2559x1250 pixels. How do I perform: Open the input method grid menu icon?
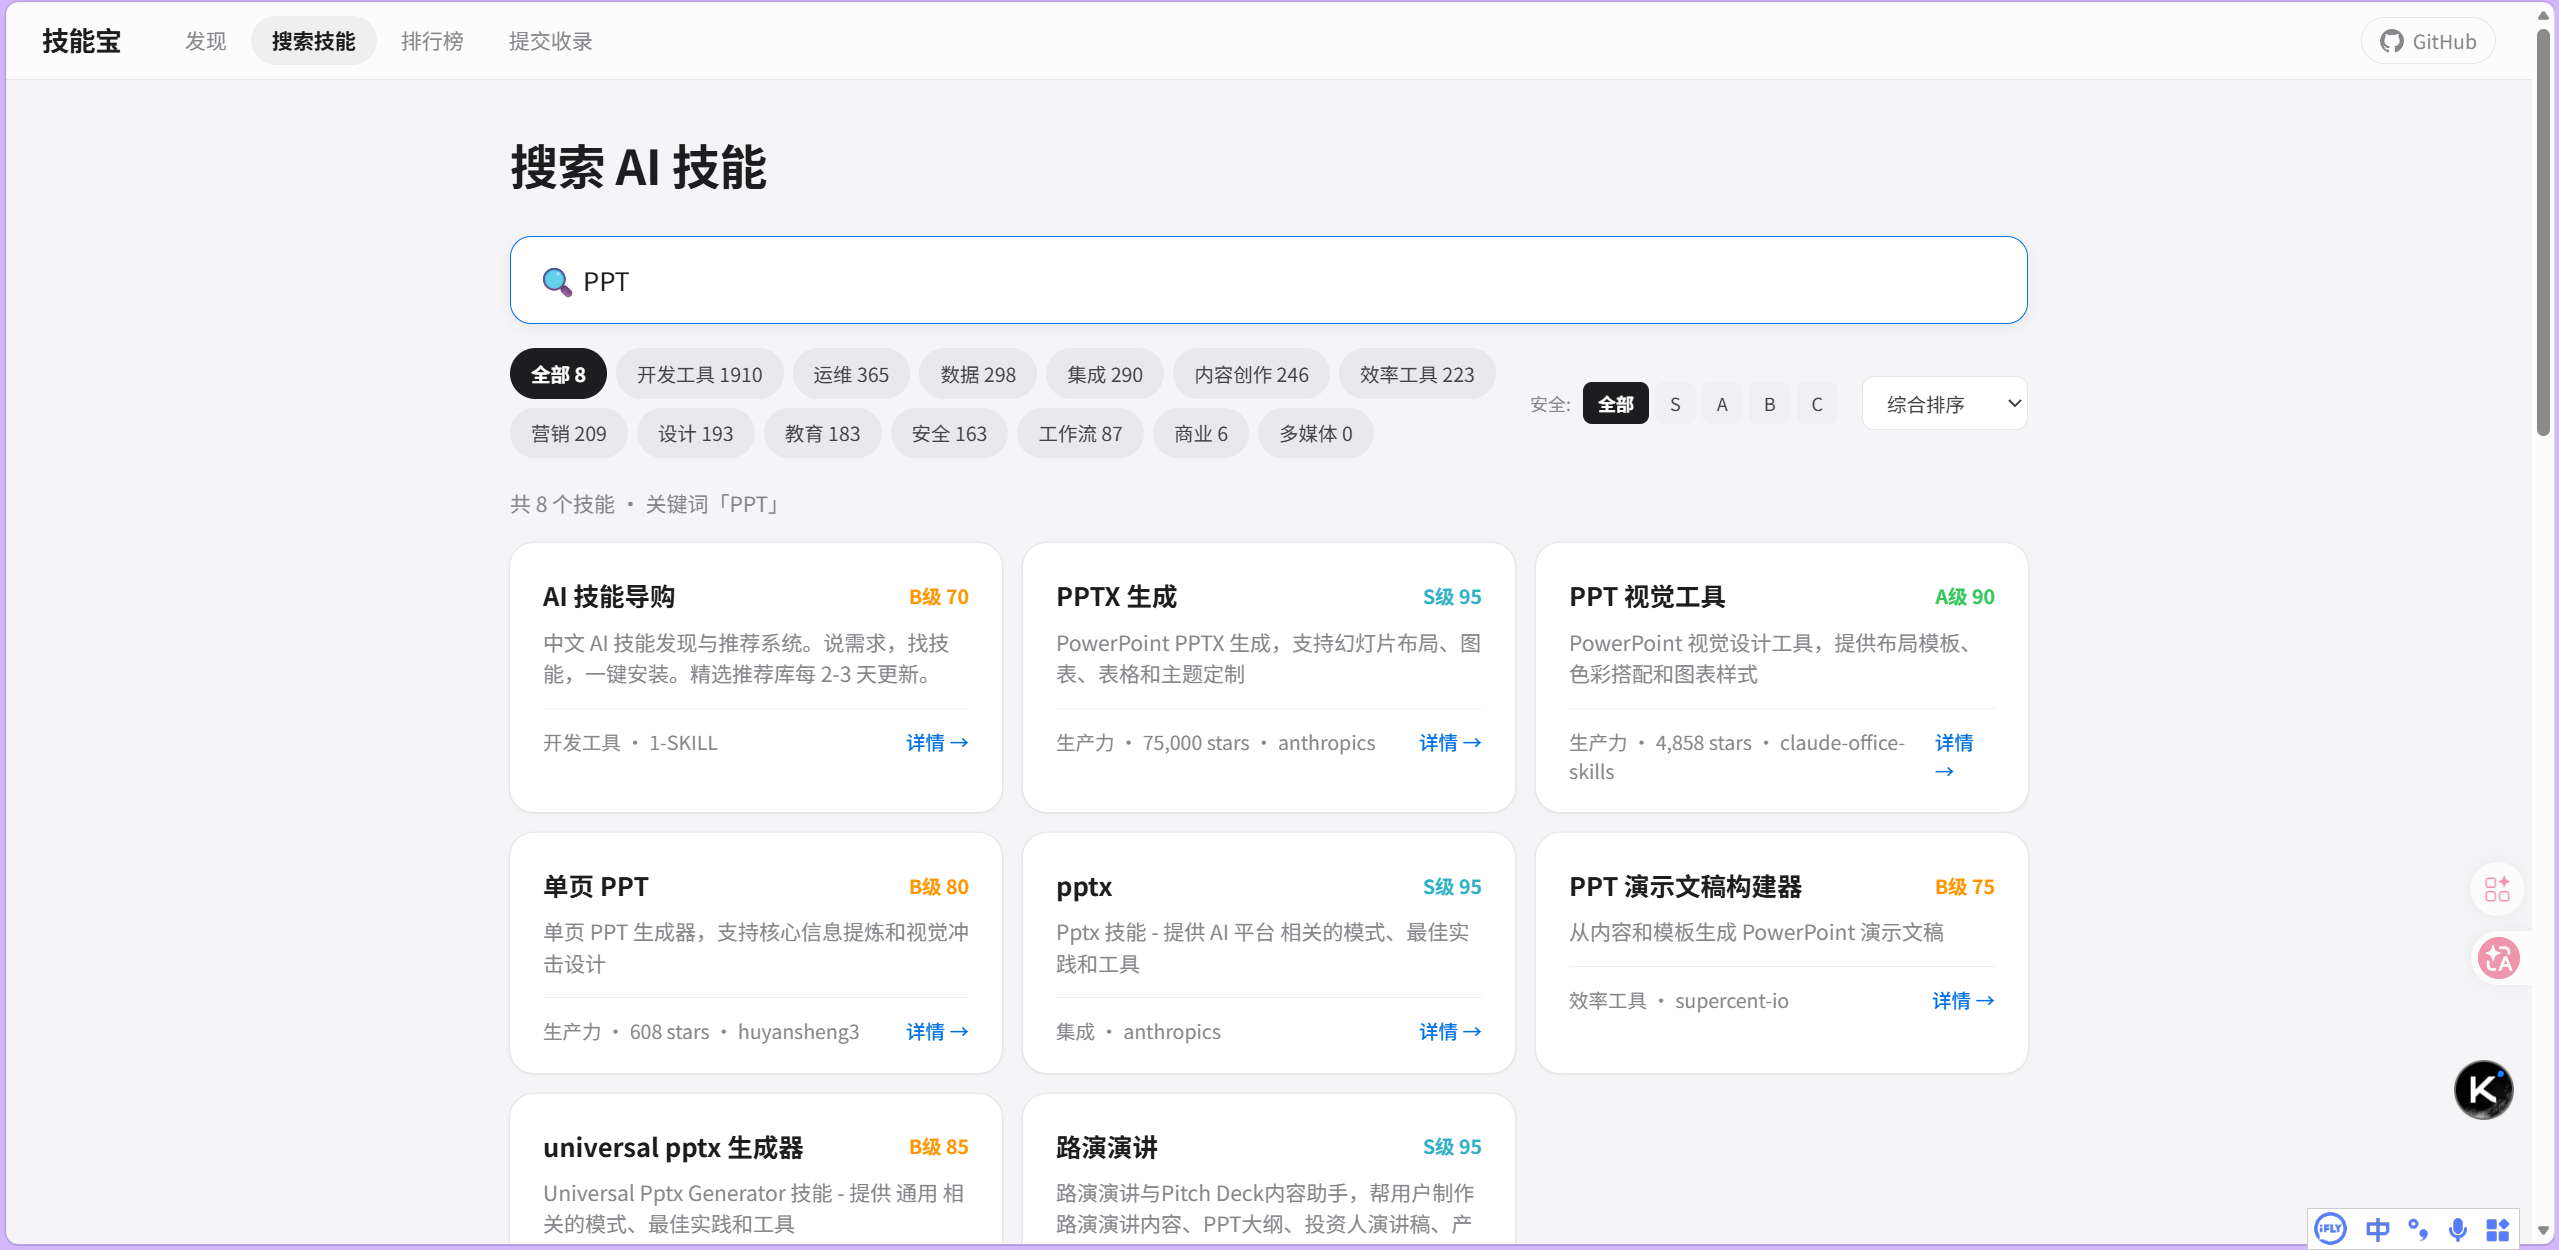pyautogui.click(x=2497, y=1228)
